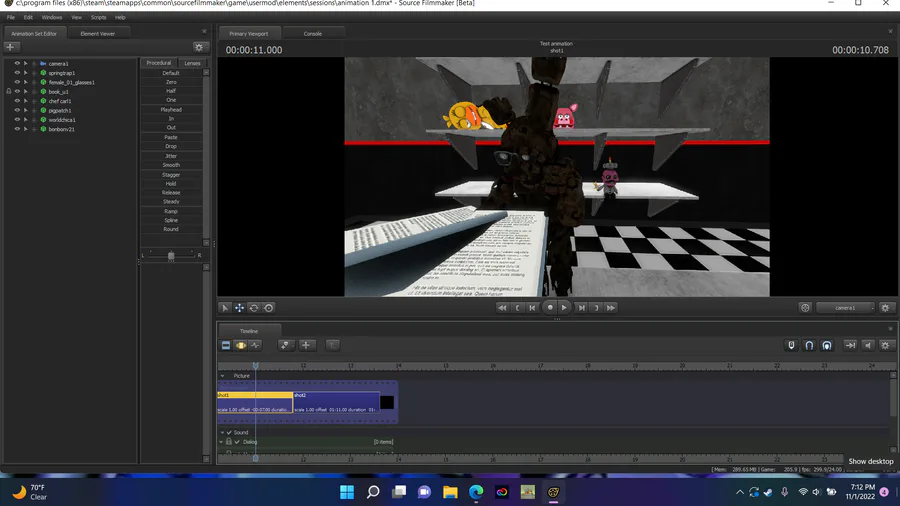Open the File menu
The image size is (900, 506).
[11, 17]
